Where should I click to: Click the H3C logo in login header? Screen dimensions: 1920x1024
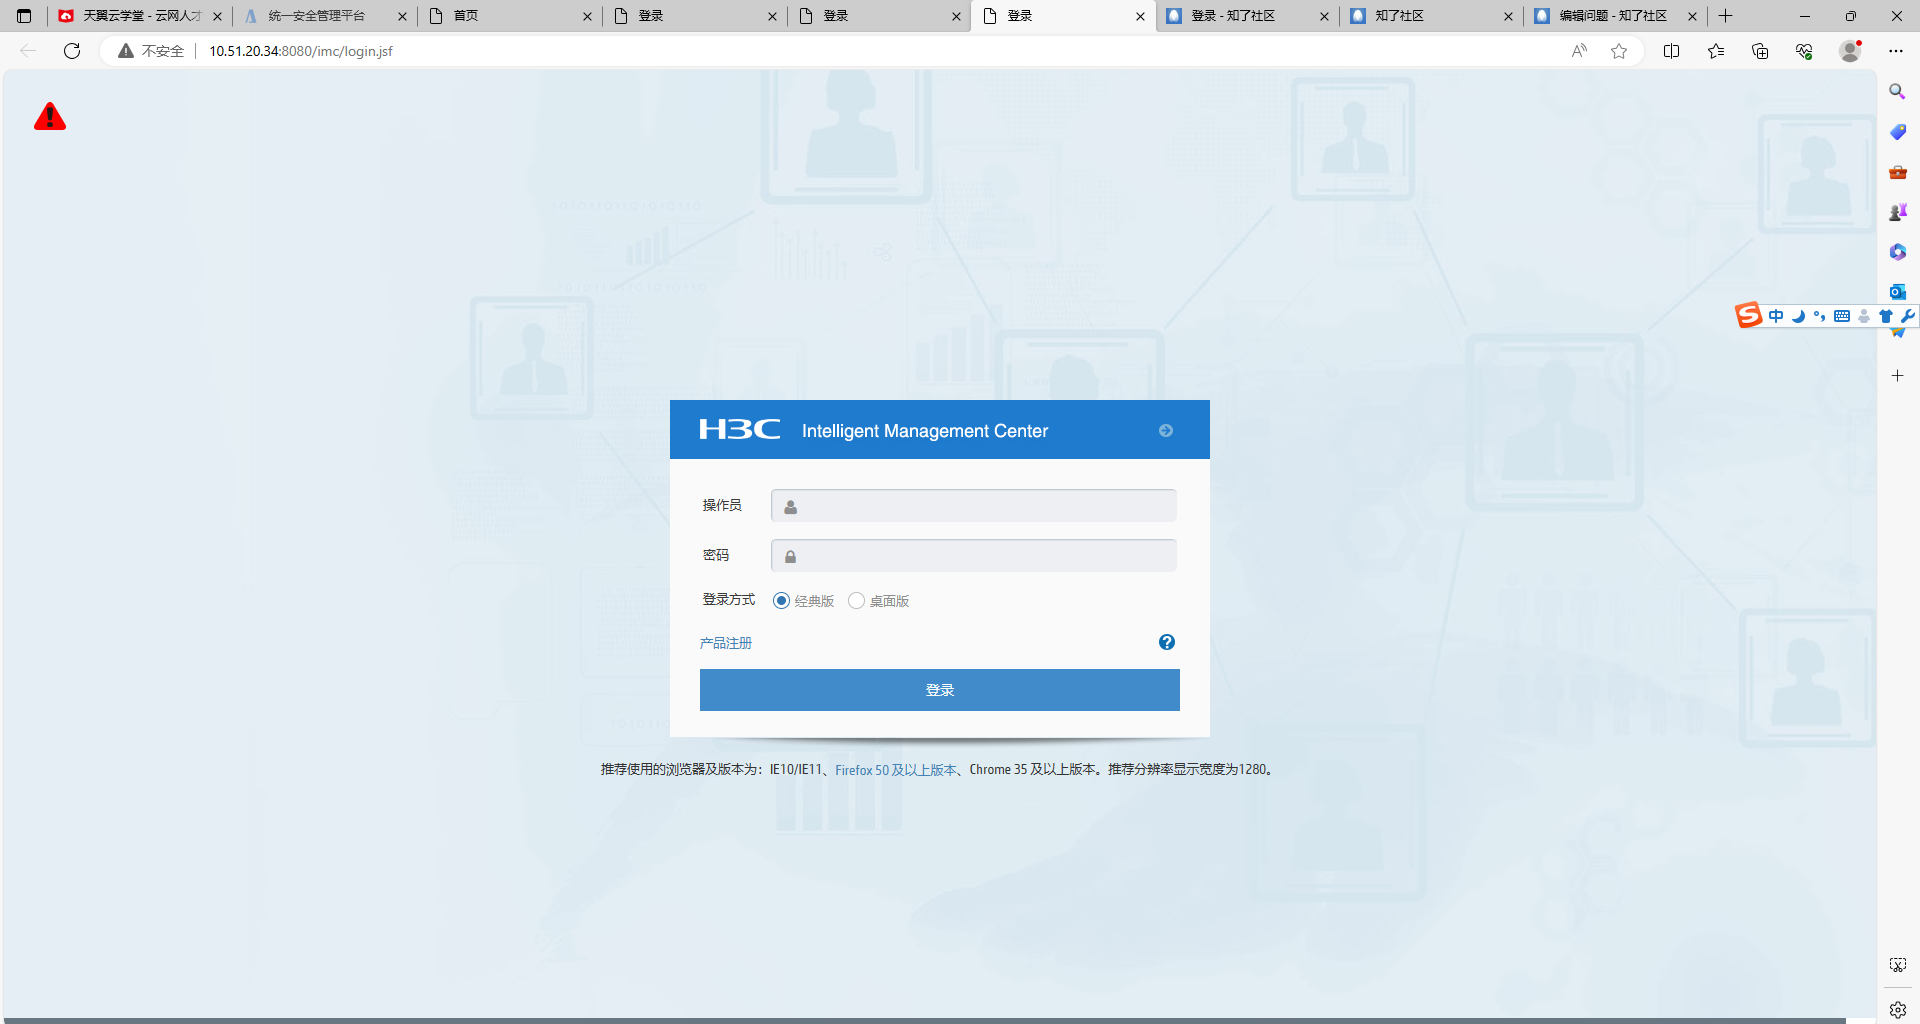[740, 429]
